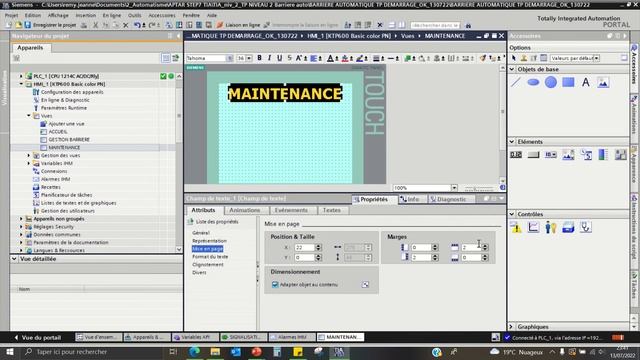Select the Symbolic I/O field element
The height and width of the screenshot is (360, 640).
point(551,155)
